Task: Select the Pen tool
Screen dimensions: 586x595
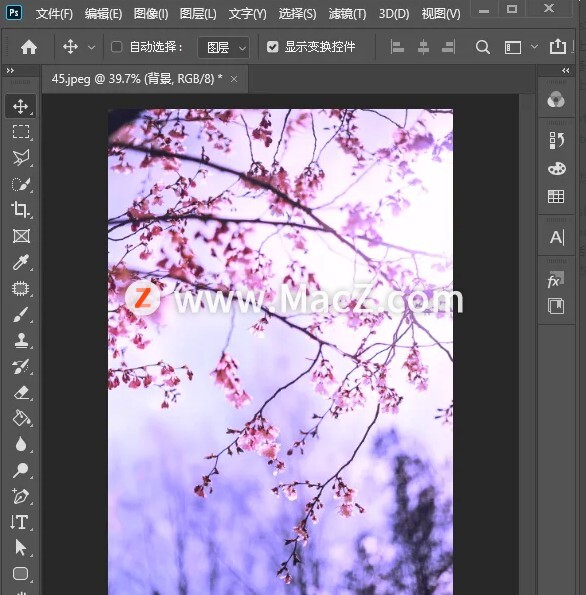Action: [x=20, y=496]
